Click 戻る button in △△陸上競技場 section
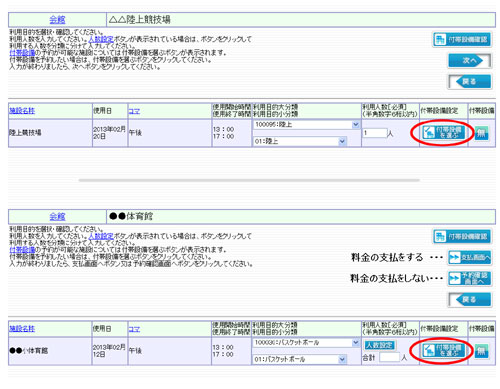The image size is (500, 389). (470, 81)
